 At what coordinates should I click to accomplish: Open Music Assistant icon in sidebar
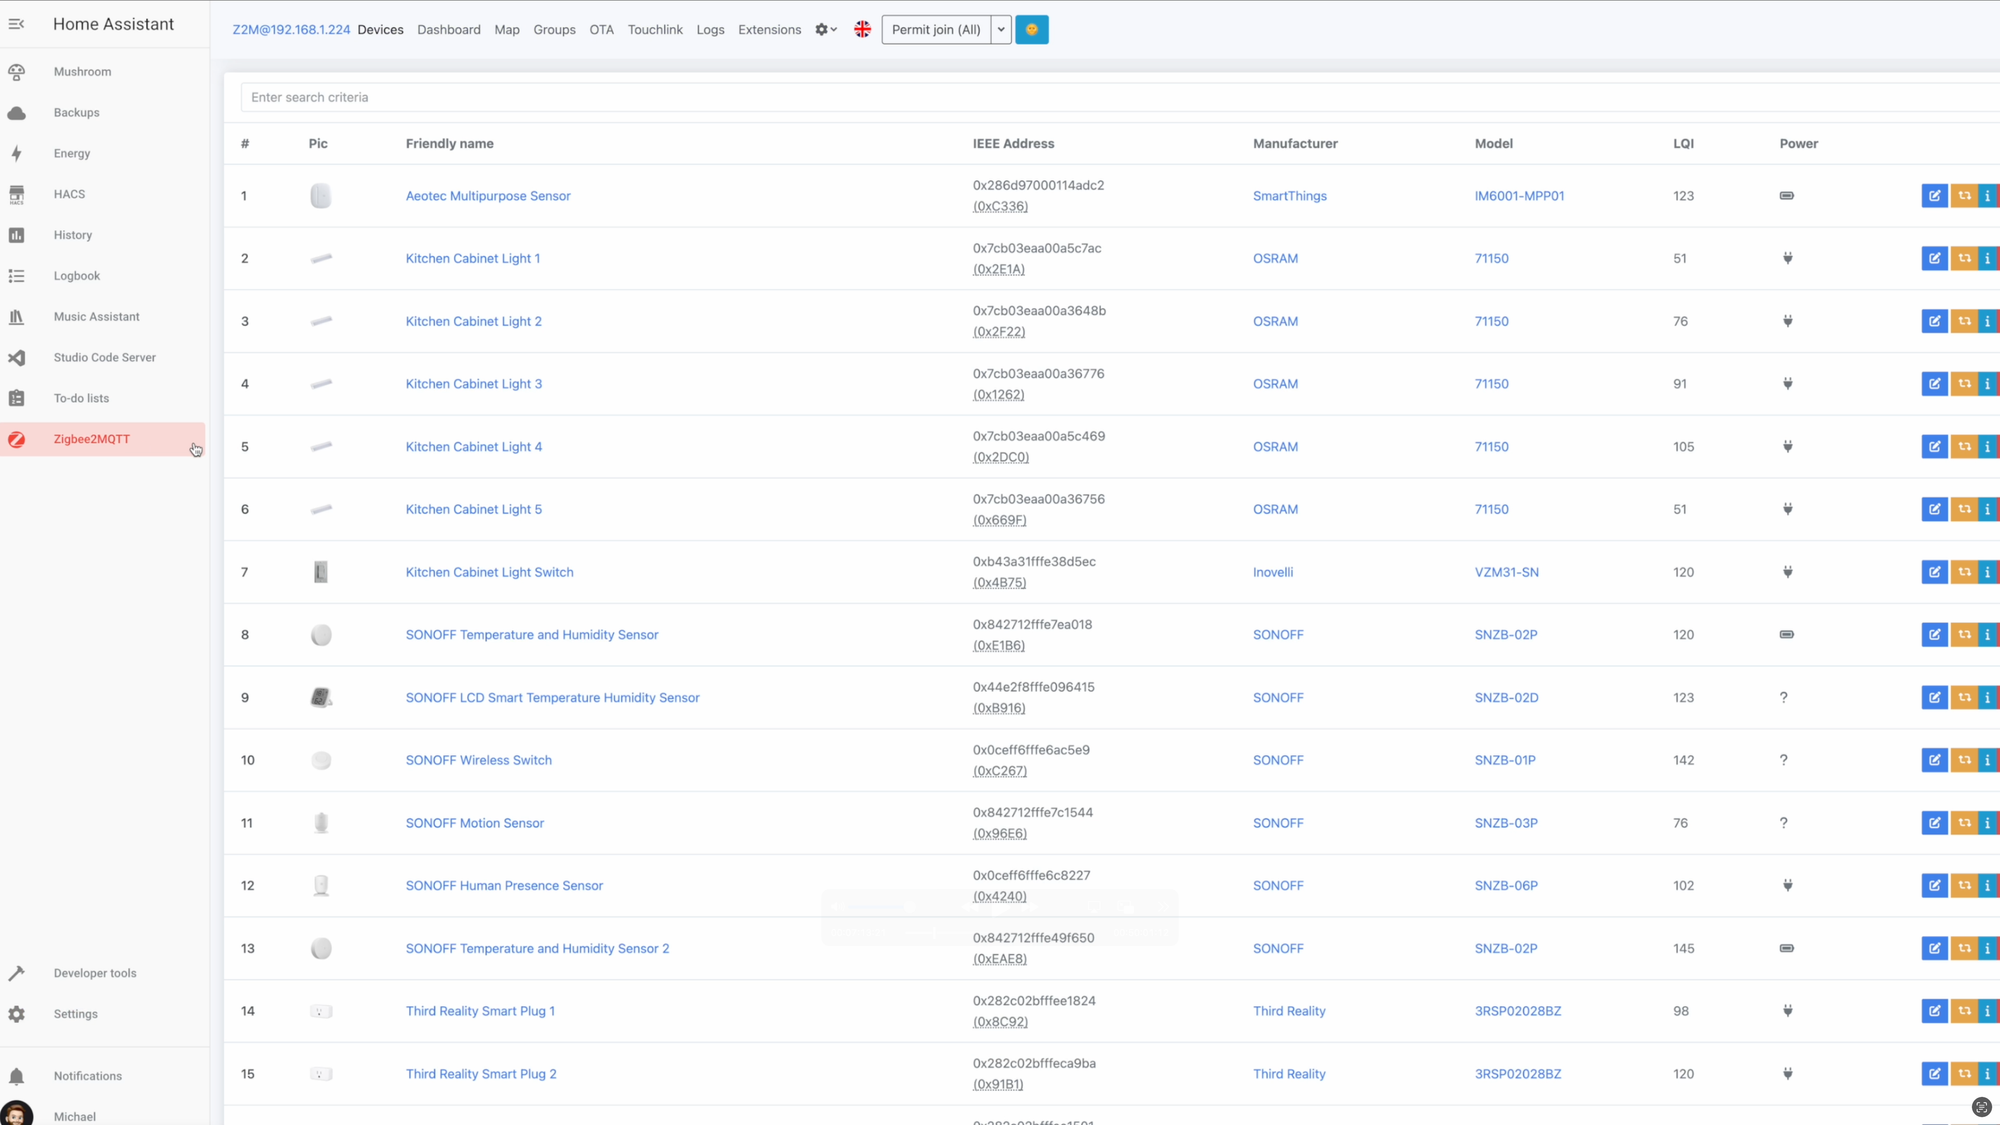pos(16,317)
